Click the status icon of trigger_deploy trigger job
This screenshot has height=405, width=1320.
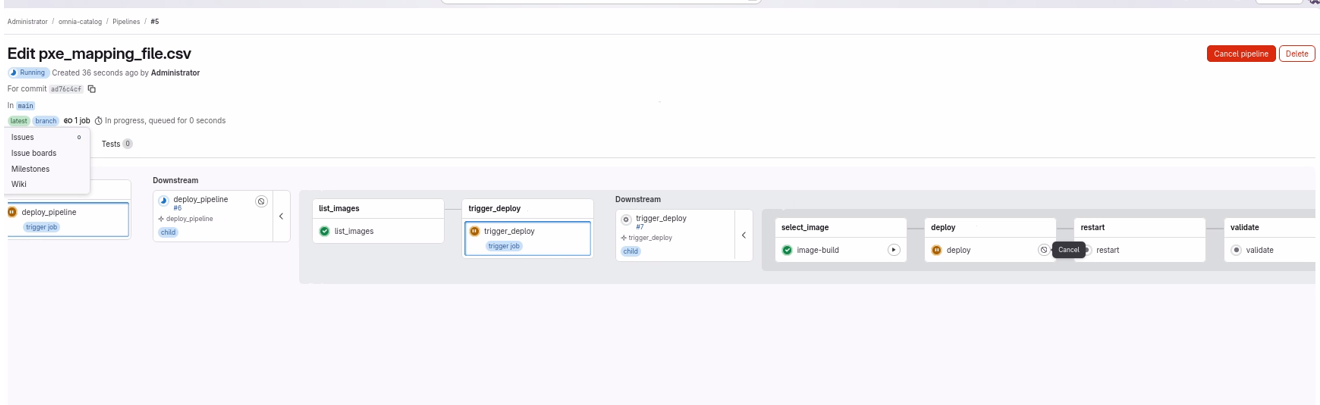475,231
